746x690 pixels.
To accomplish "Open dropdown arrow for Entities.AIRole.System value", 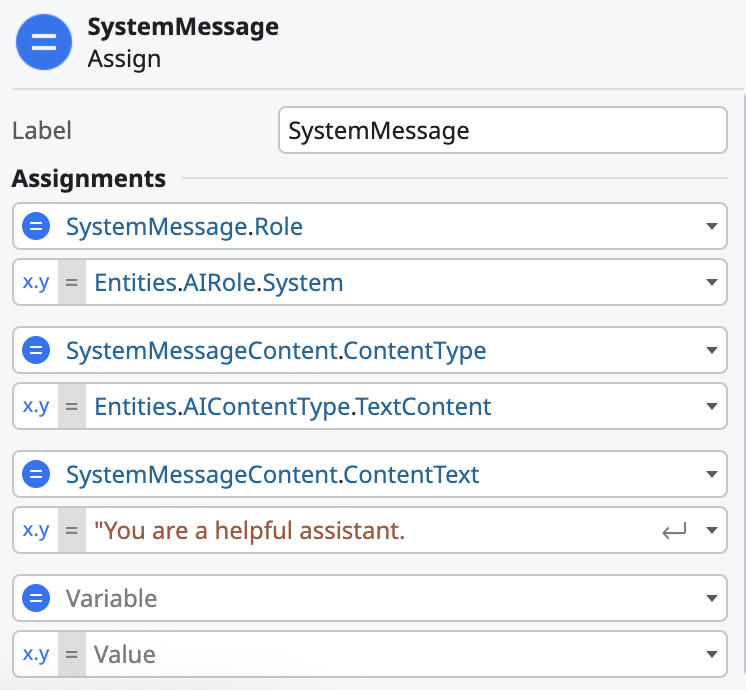I will (x=712, y=282).
